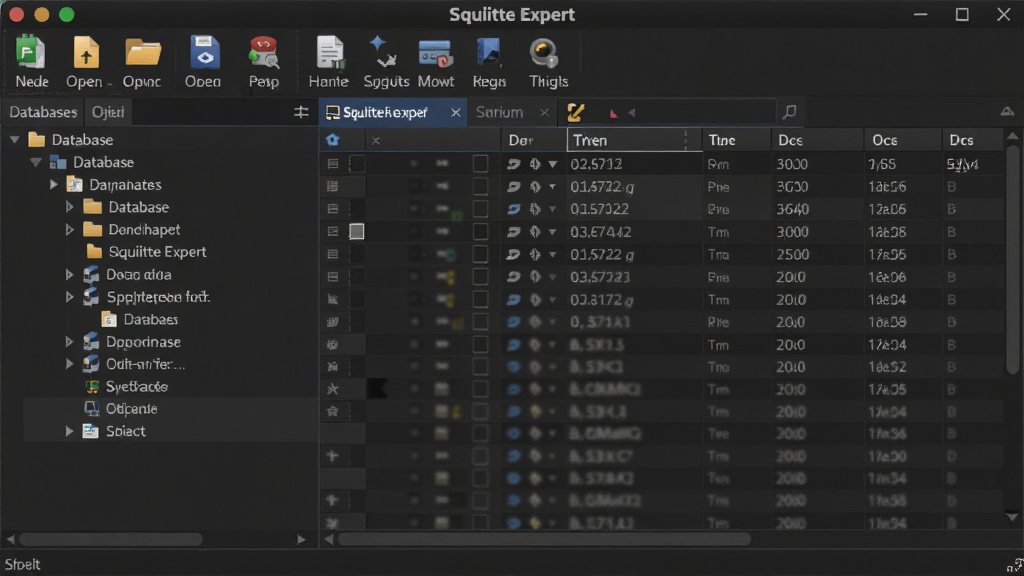Click the Hante document toolbar icon
Image resolution: width=1024 pixels, height=576 pixels.
pyautogui.click(x=329, y=53)
